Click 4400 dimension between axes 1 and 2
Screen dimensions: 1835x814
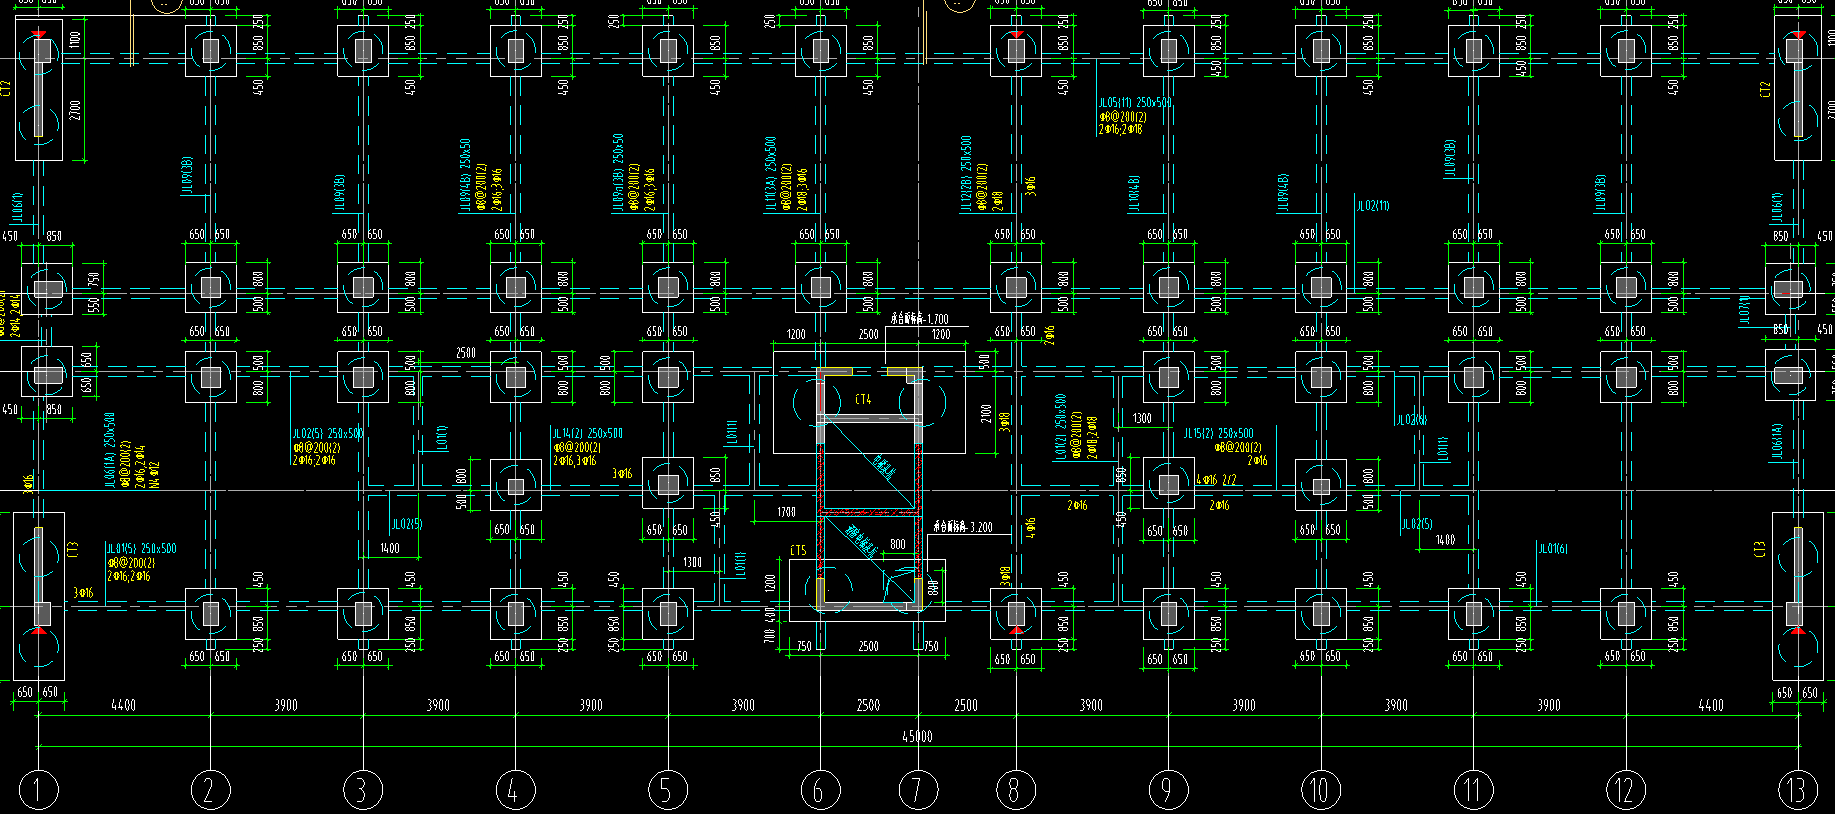tap(123, 705)
